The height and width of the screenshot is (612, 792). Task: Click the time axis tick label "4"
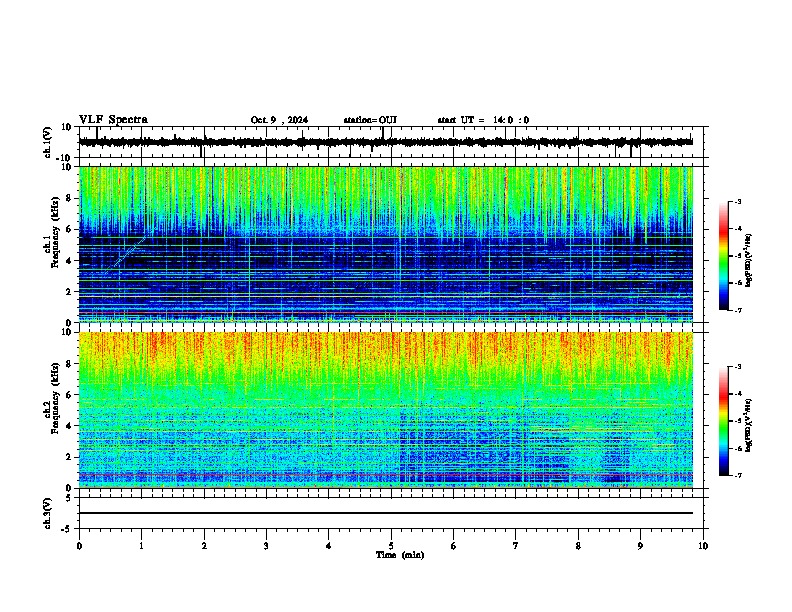coord(328,546)
